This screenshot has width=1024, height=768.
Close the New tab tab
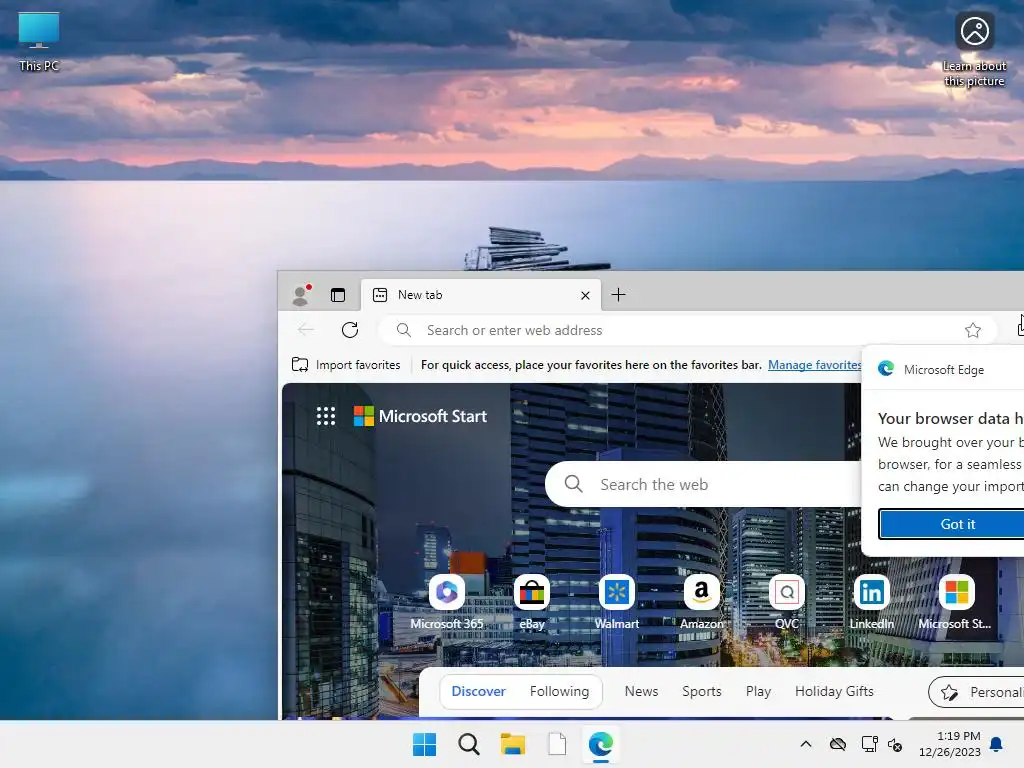point(585,296)
